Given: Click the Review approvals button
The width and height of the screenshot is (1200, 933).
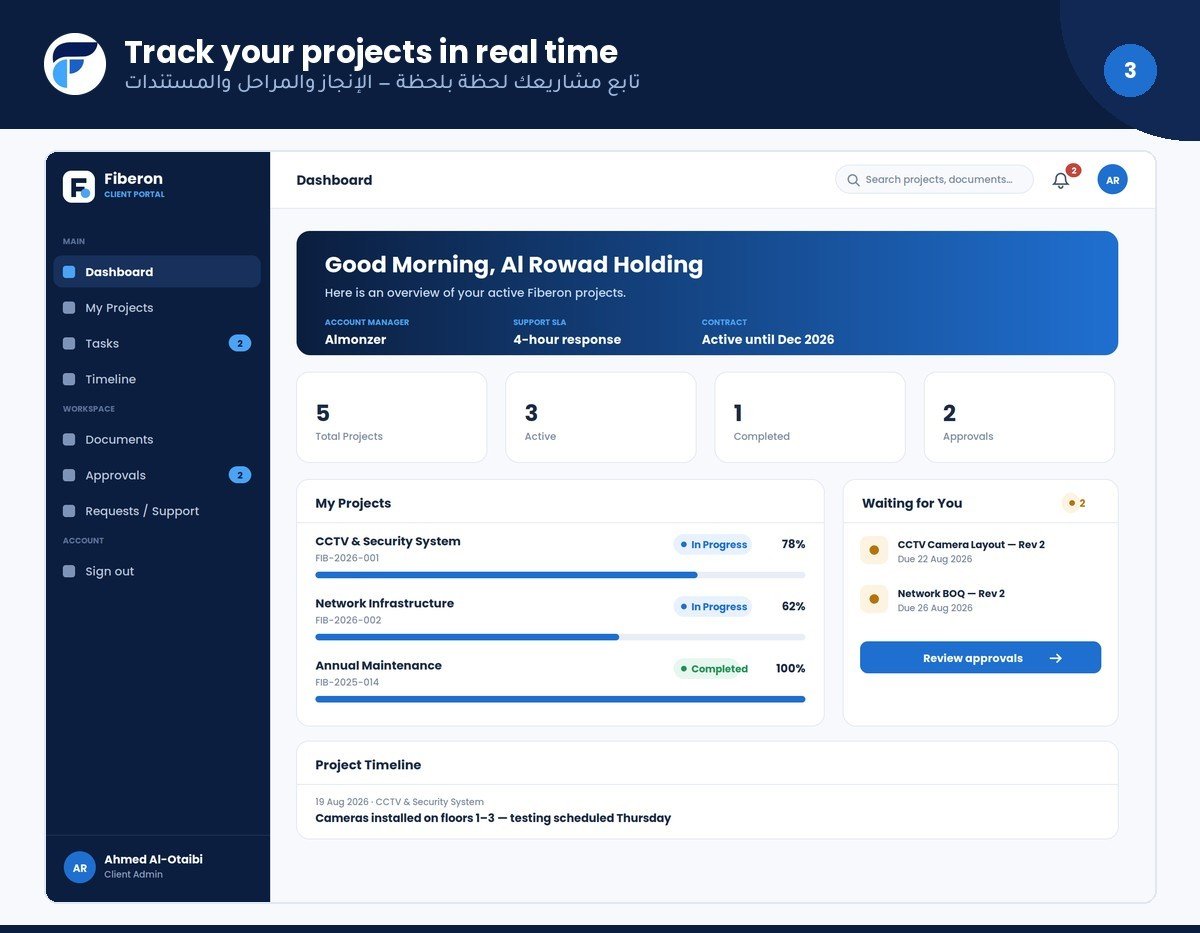Looking at the screenshot, I should [980, 658].
